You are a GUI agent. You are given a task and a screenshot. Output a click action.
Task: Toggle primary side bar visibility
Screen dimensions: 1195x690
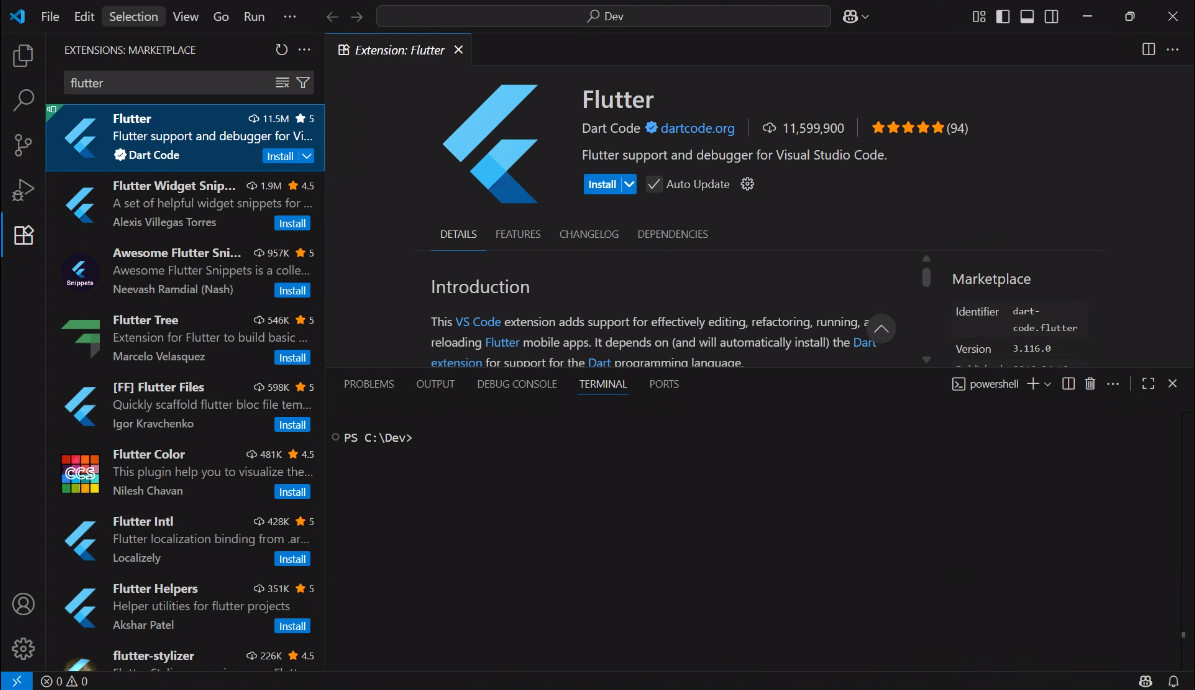click(1003, 16)
